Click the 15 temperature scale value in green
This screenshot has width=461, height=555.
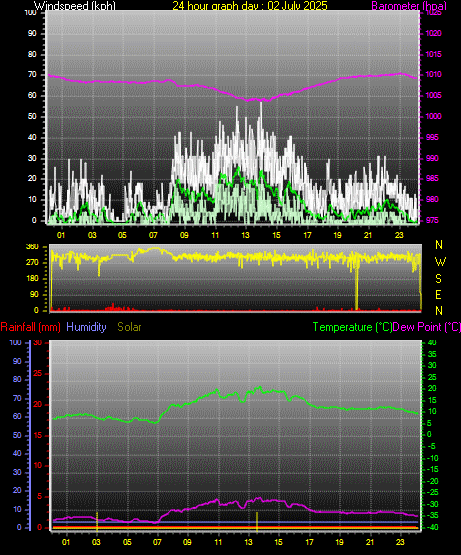(x=432, y=400)
